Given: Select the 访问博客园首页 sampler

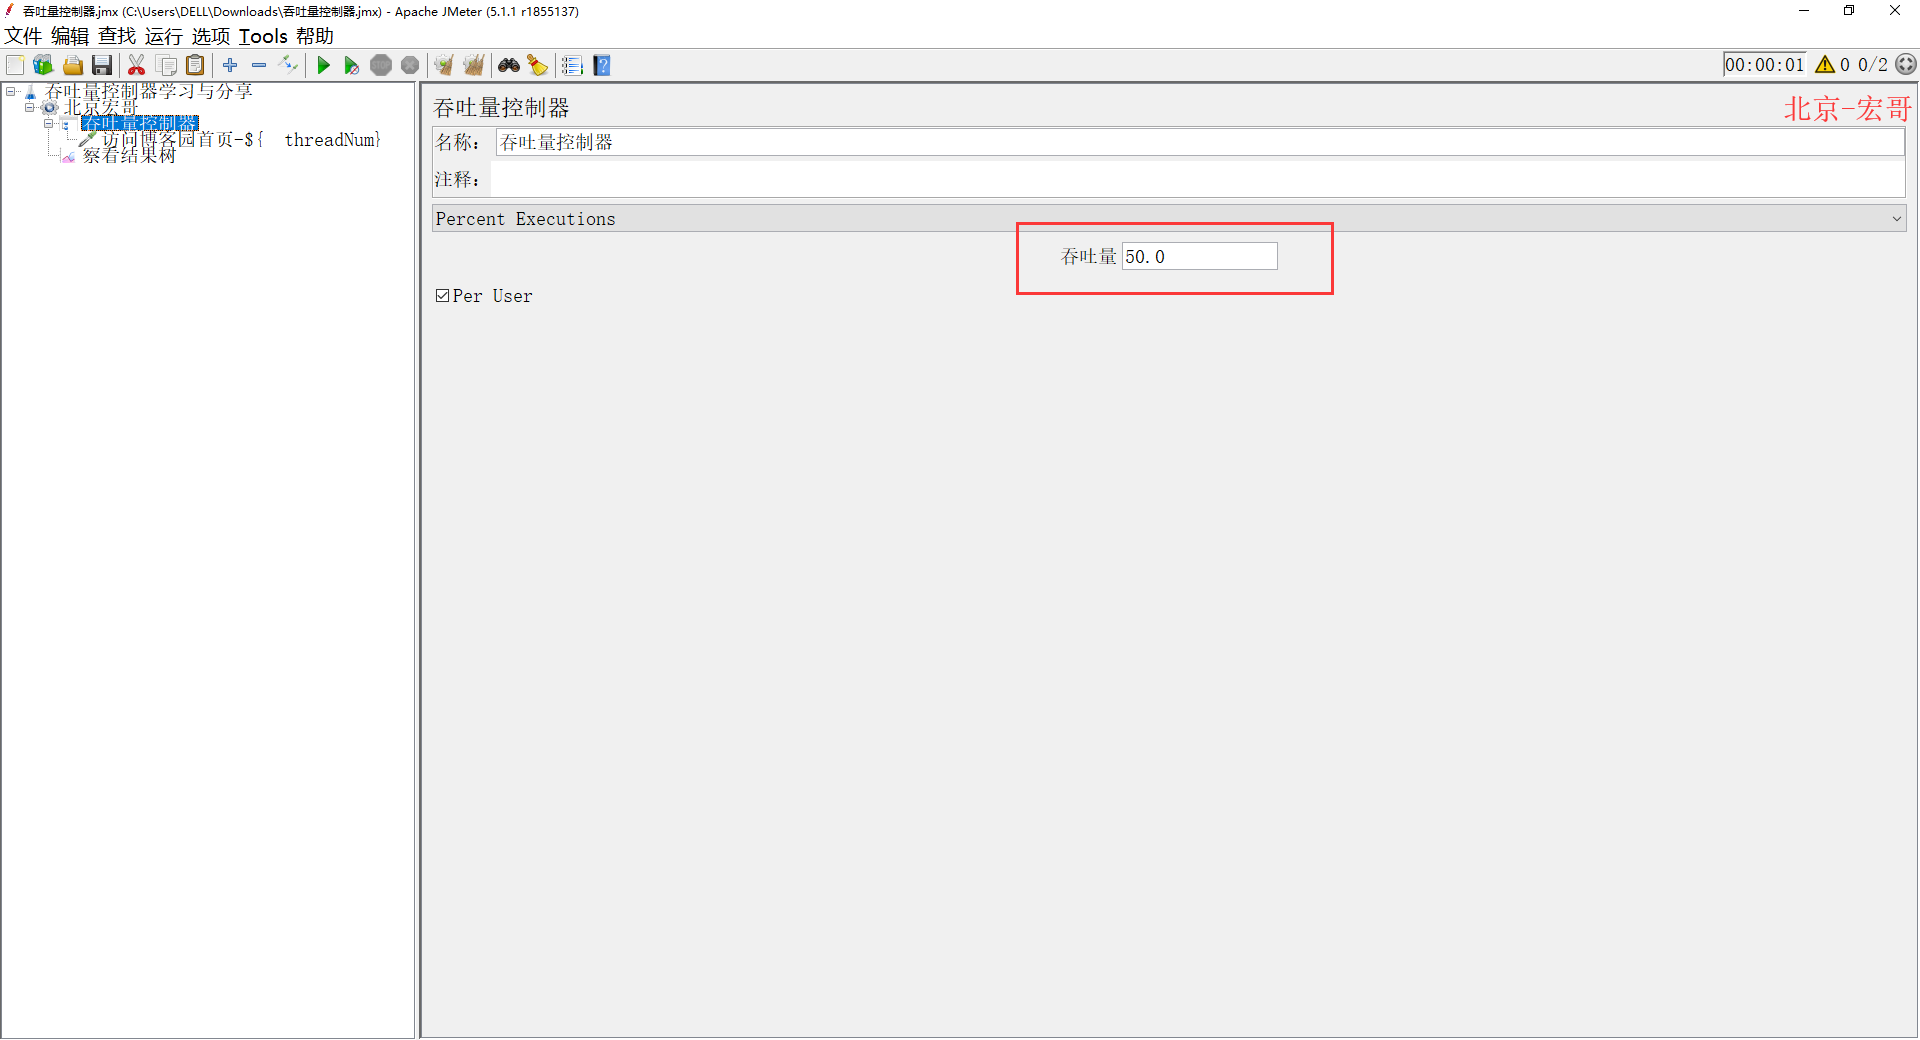Looking at the screenshot, I should pos(241,140).
